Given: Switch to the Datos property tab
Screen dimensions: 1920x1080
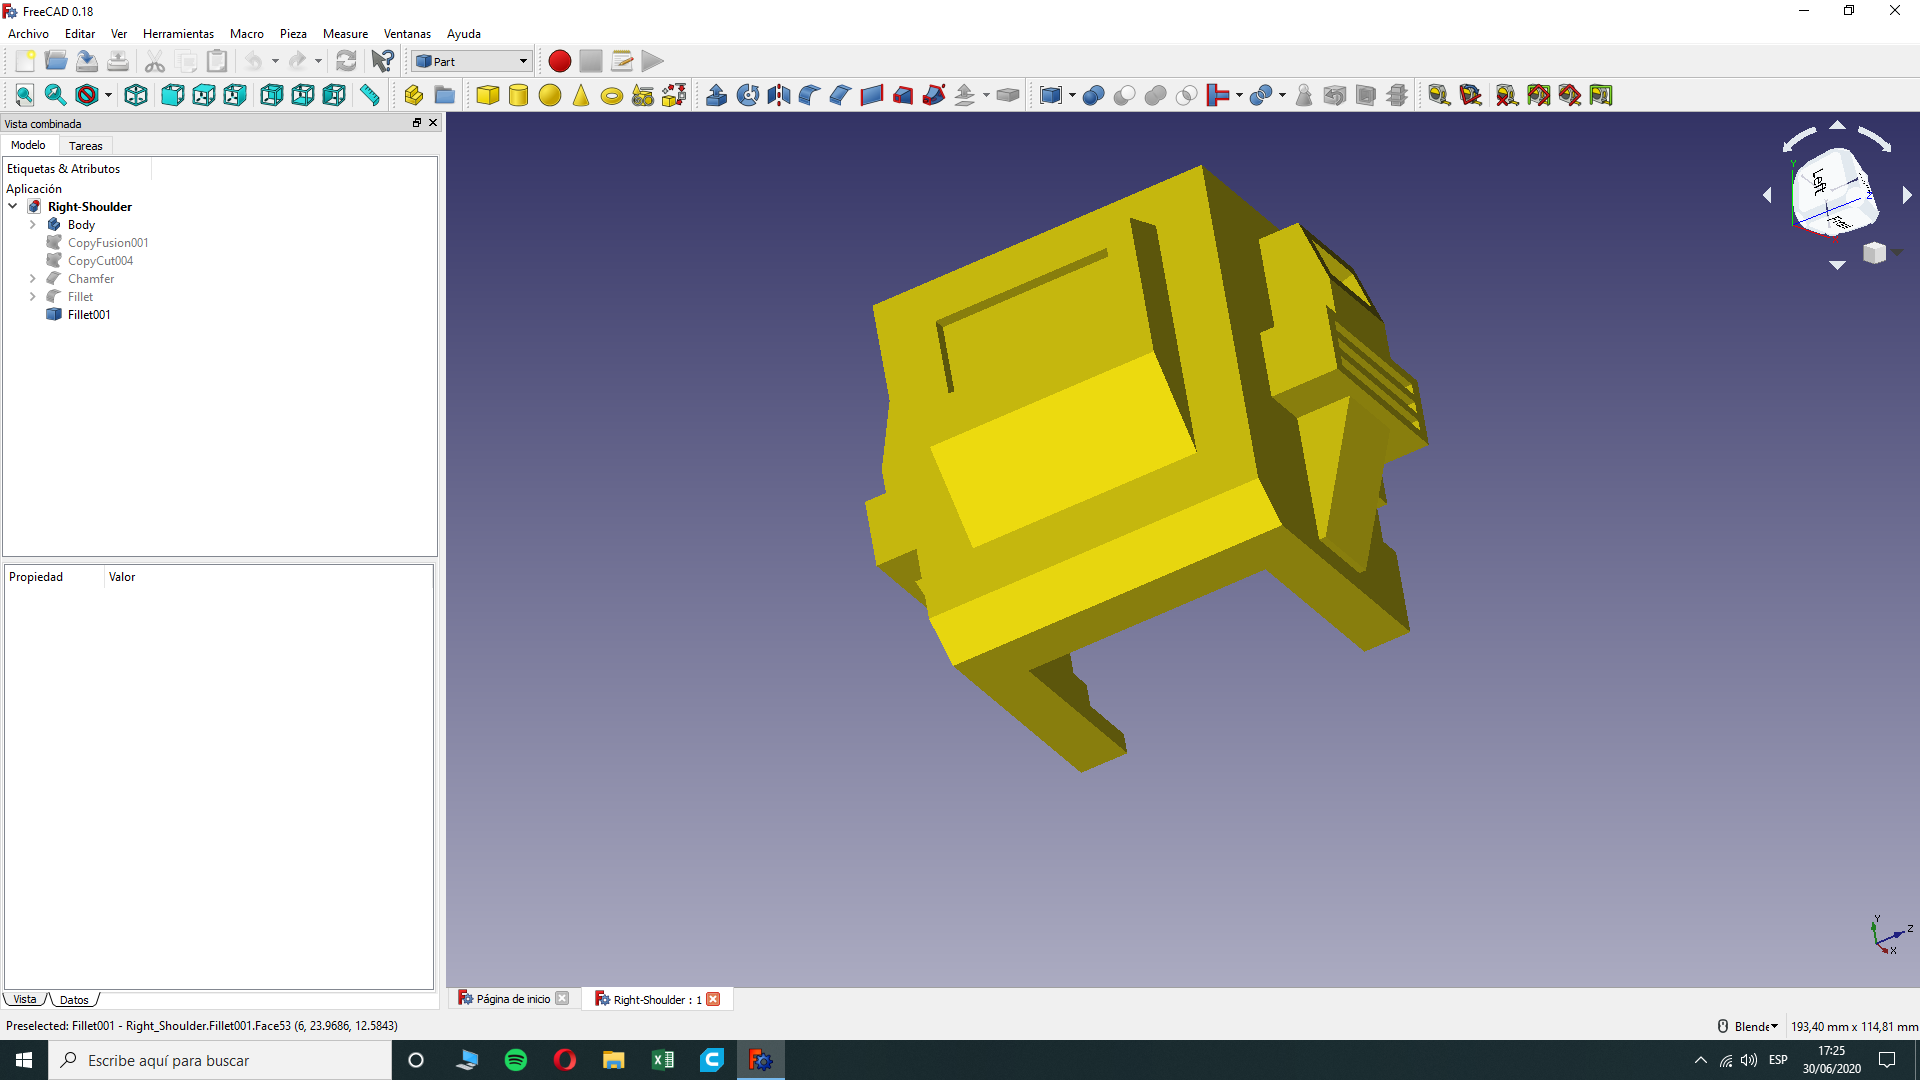Looking at the screenshot, I should pos(74,1000).
